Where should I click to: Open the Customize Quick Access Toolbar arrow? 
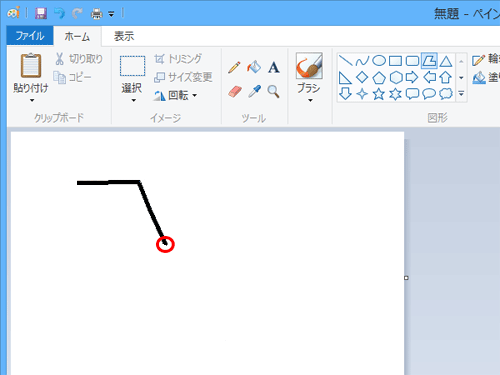point(111,14)
